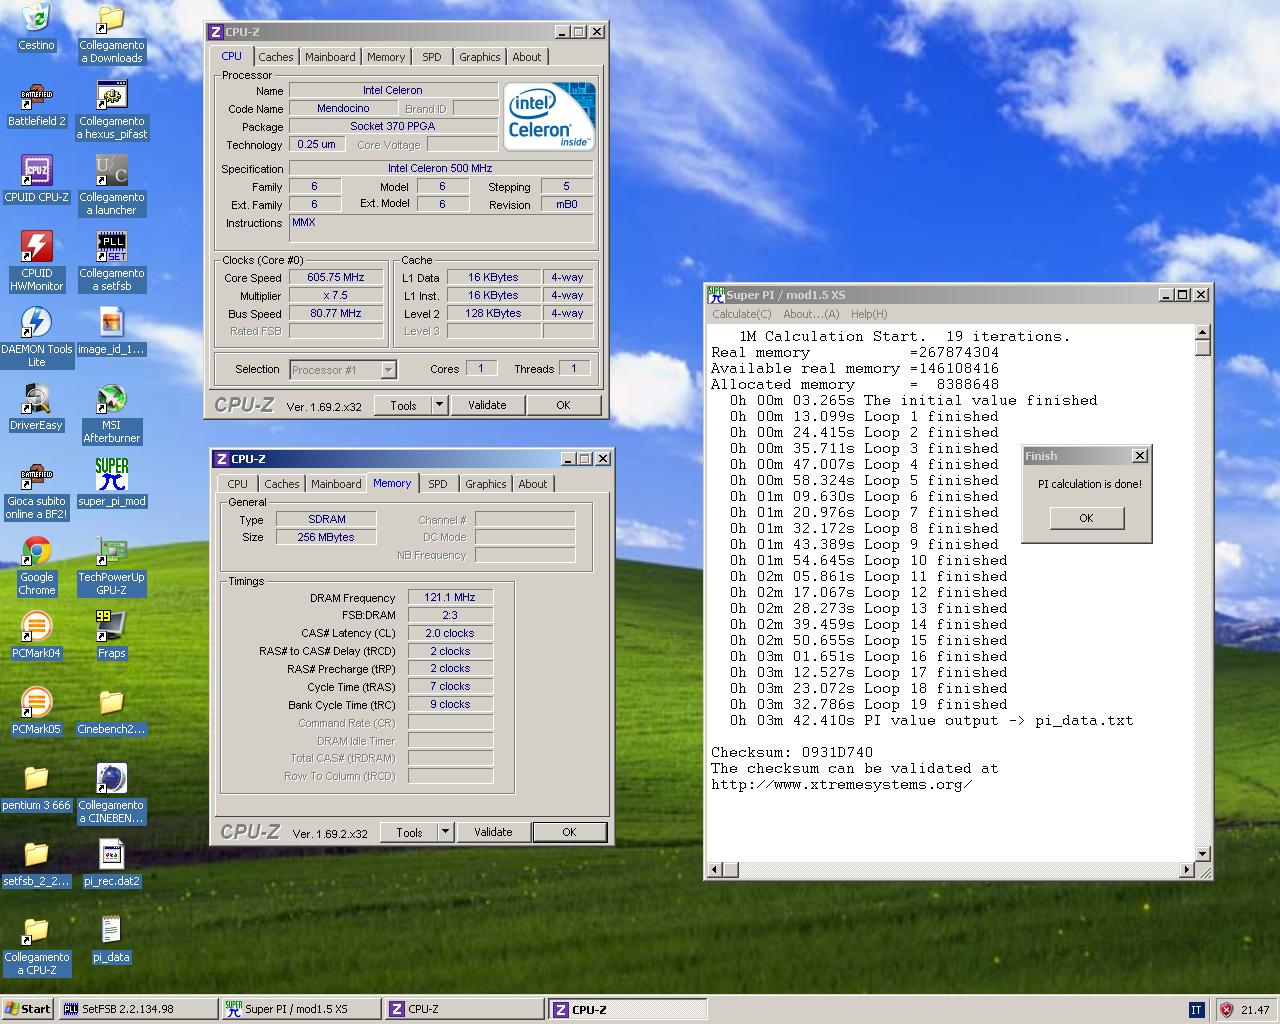The image size is (1280, 1024).
Task: Open pentium 3 666 folder
Action: (37, 788)
